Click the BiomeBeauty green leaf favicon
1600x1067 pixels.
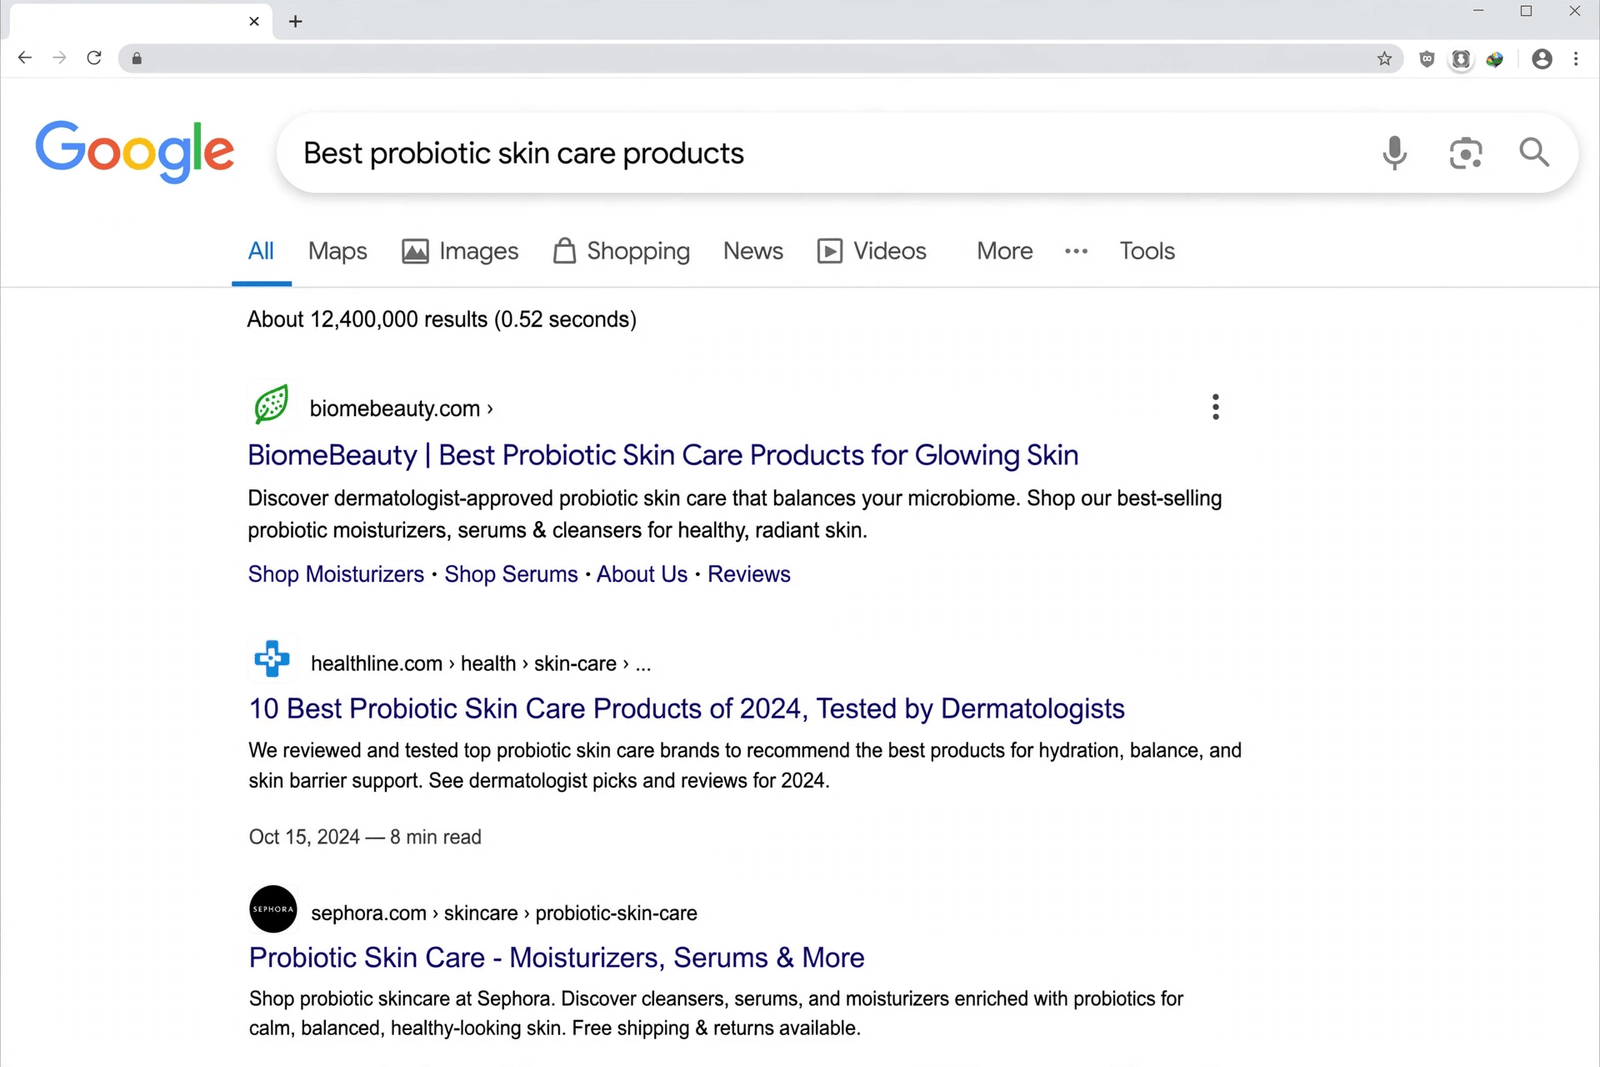point(271,405)
